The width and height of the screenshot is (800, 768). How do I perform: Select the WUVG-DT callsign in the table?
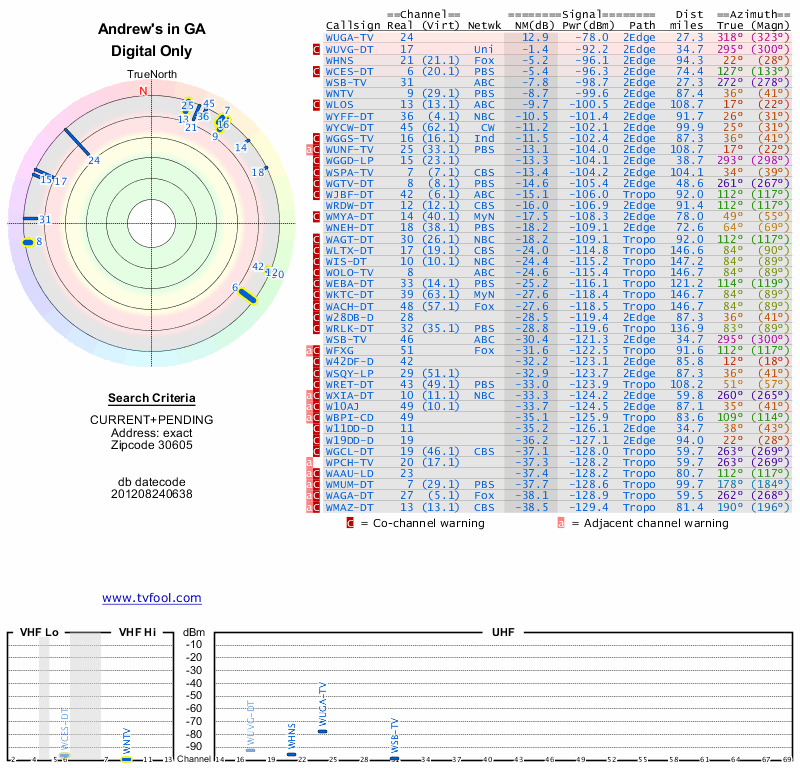tap(349, 49)
